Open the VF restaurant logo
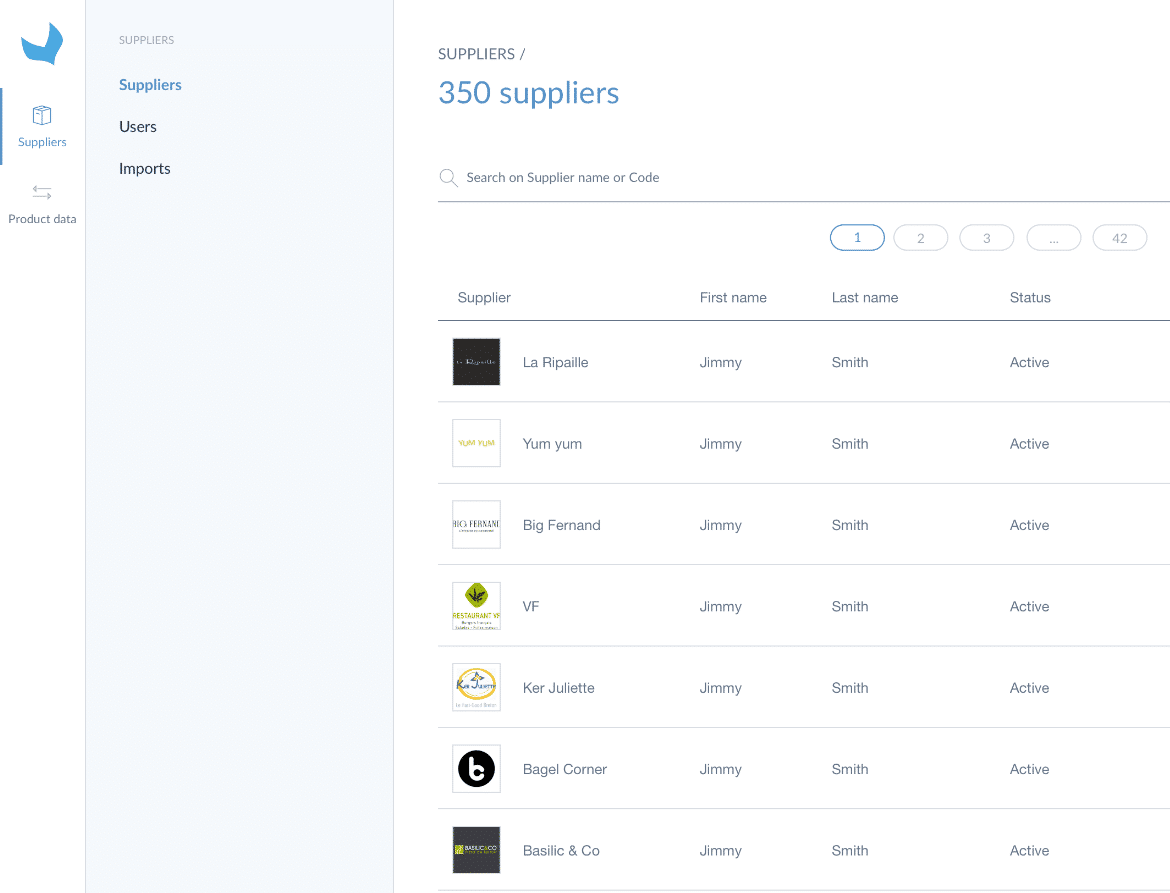 476,606
